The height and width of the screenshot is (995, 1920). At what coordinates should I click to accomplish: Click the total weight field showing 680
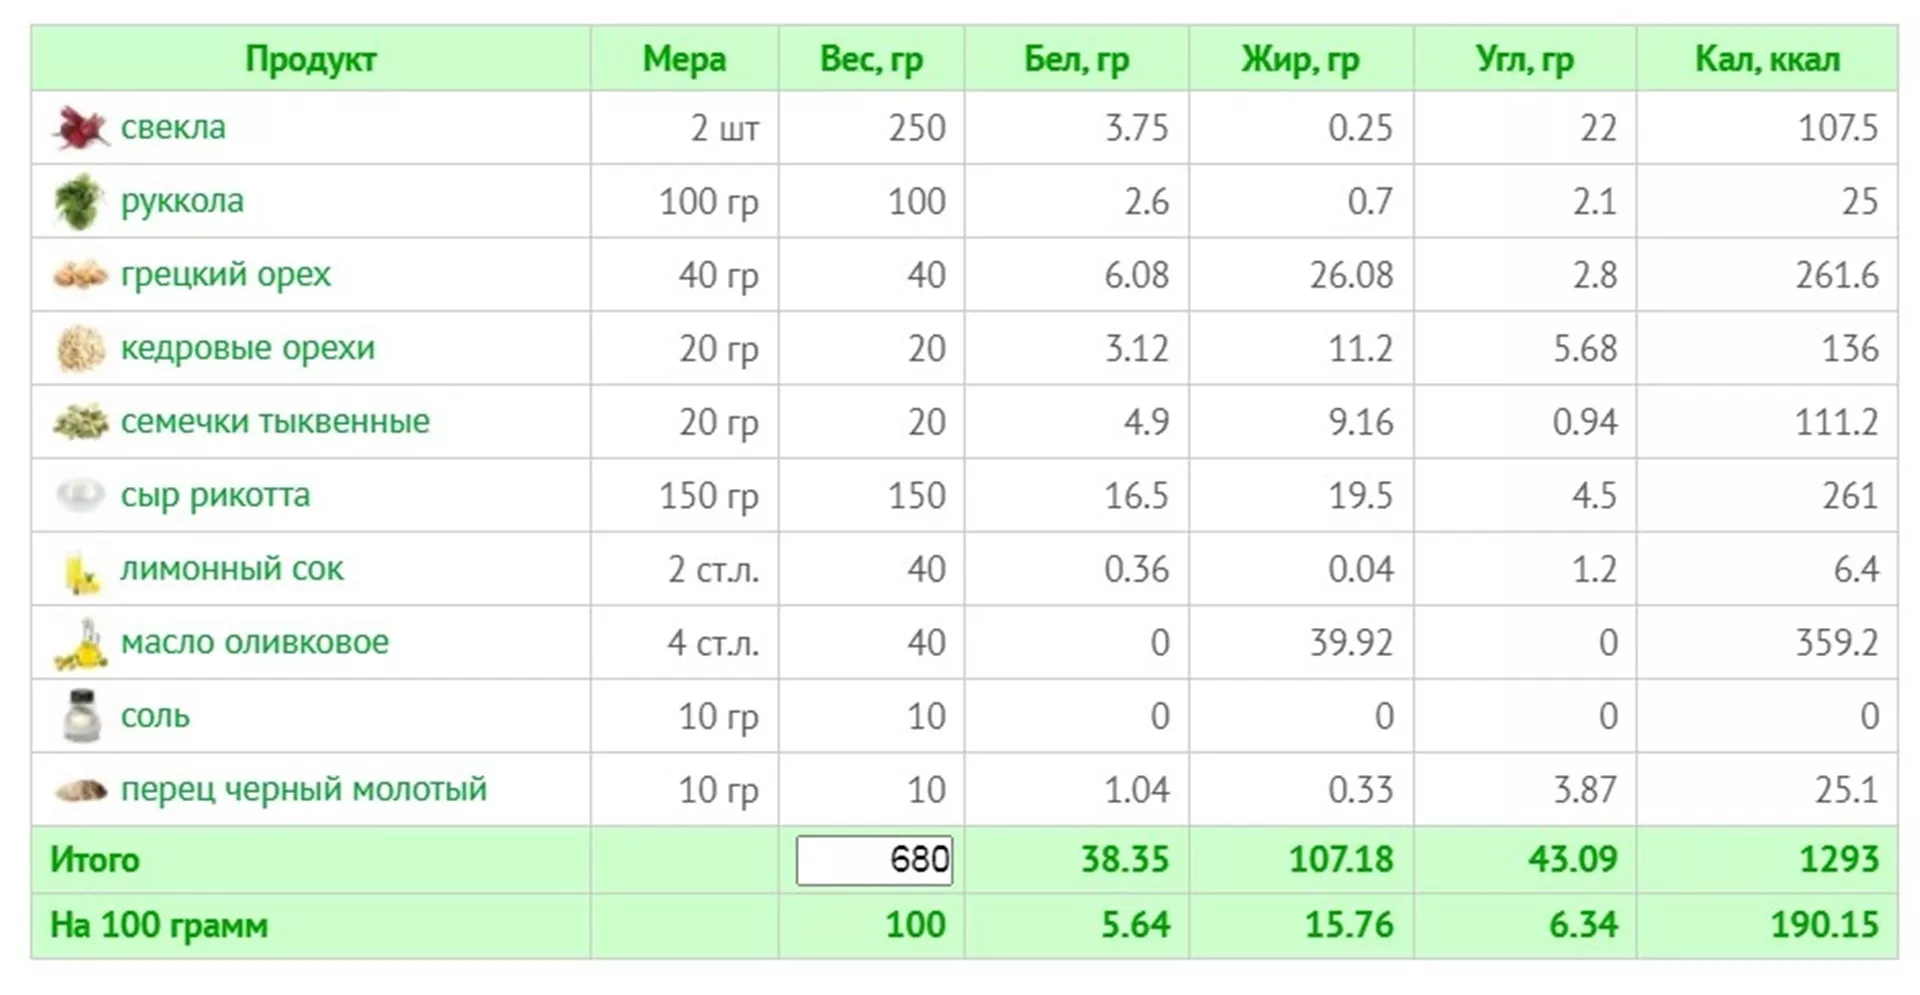(874, 860)
